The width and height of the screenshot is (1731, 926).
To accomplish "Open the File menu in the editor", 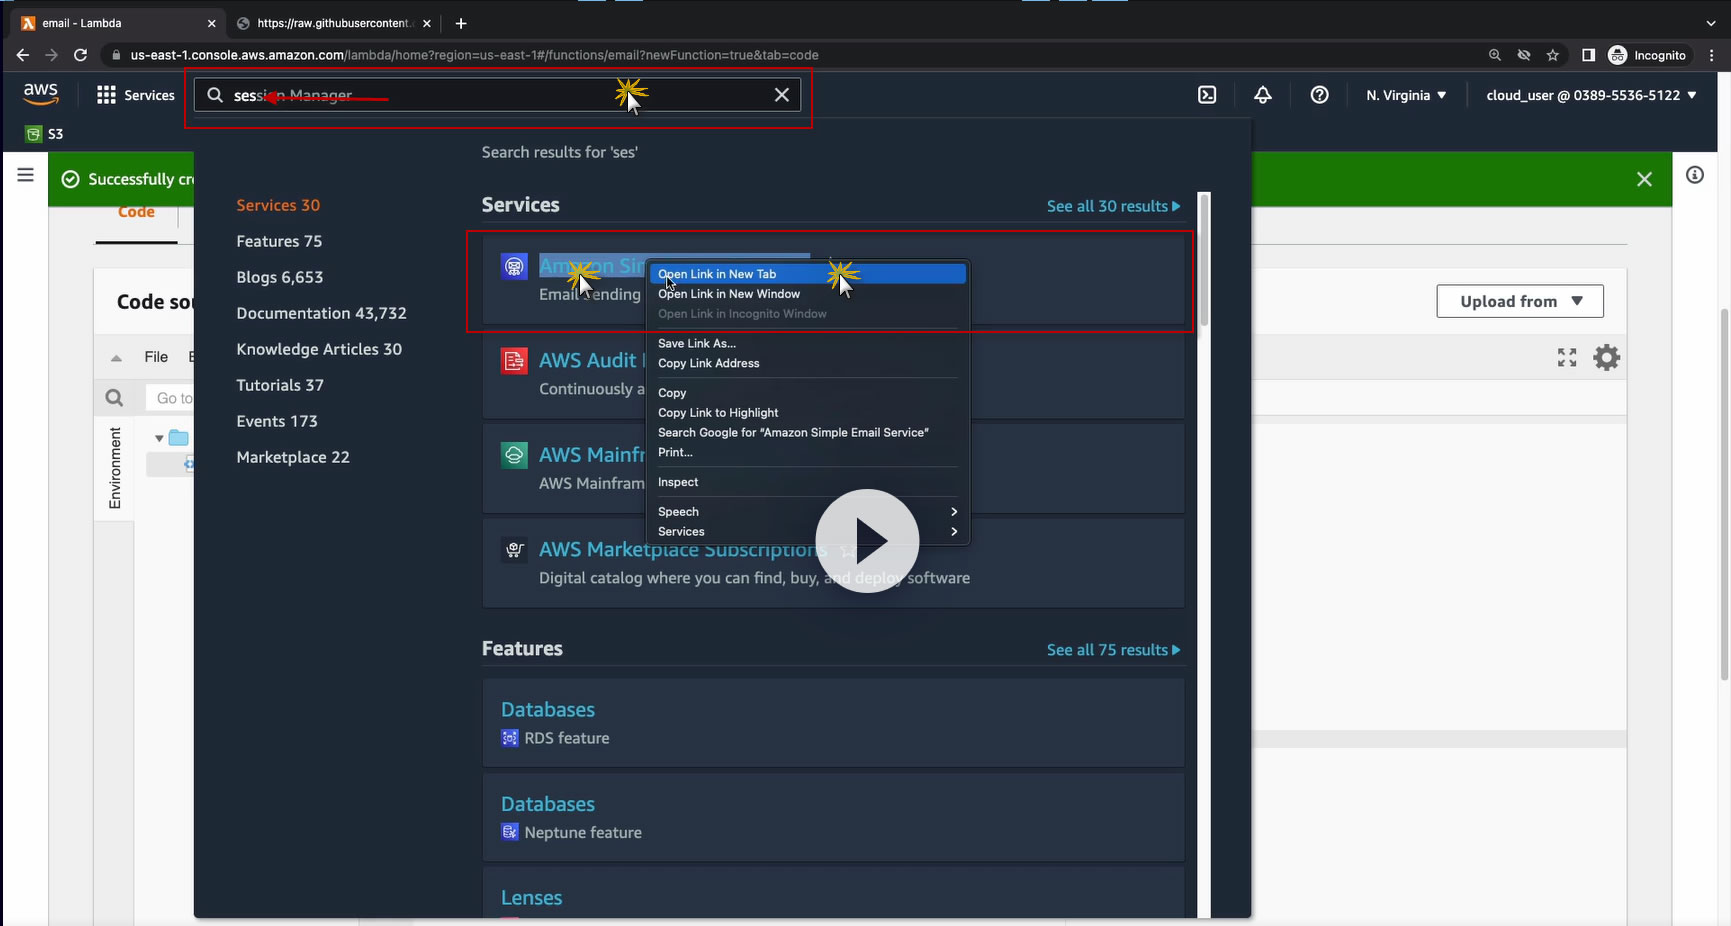I will [x=156, y=357].
